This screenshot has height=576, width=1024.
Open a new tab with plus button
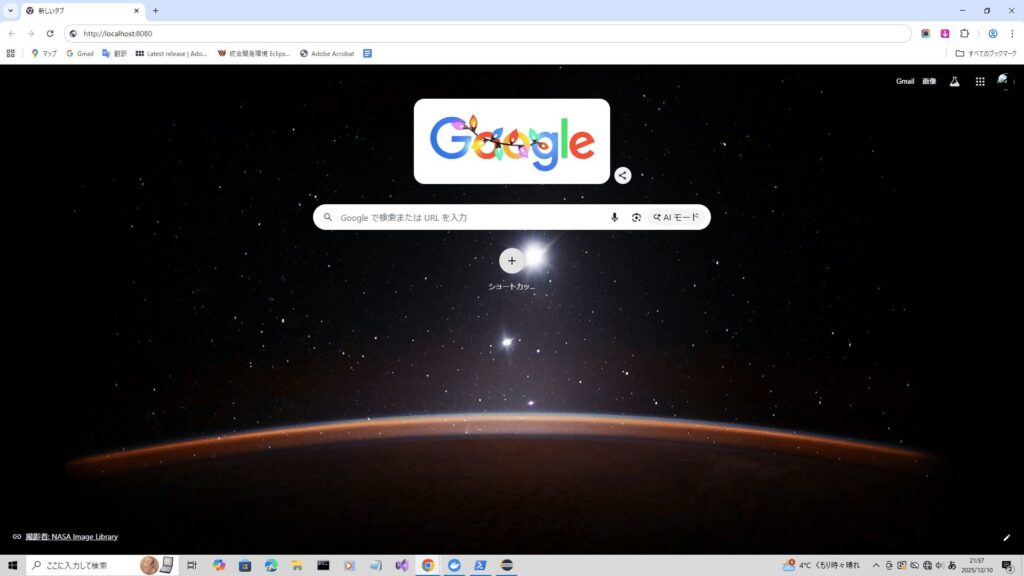click(155, 10)
